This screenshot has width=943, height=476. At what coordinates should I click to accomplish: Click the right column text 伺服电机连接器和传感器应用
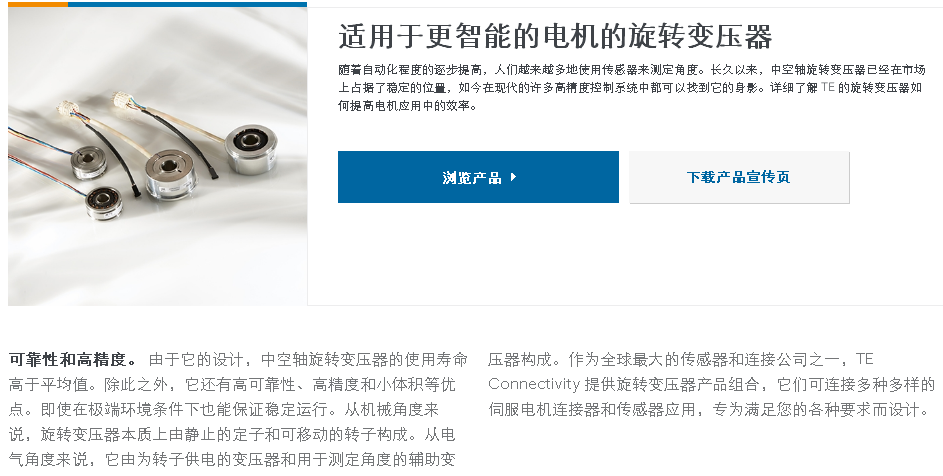click(592, 410)
